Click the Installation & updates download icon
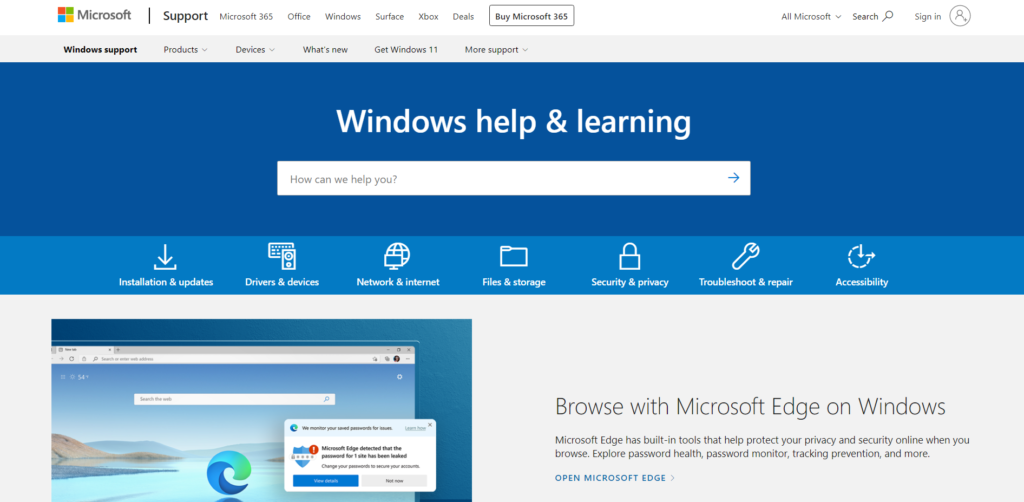 click(165, 256)
